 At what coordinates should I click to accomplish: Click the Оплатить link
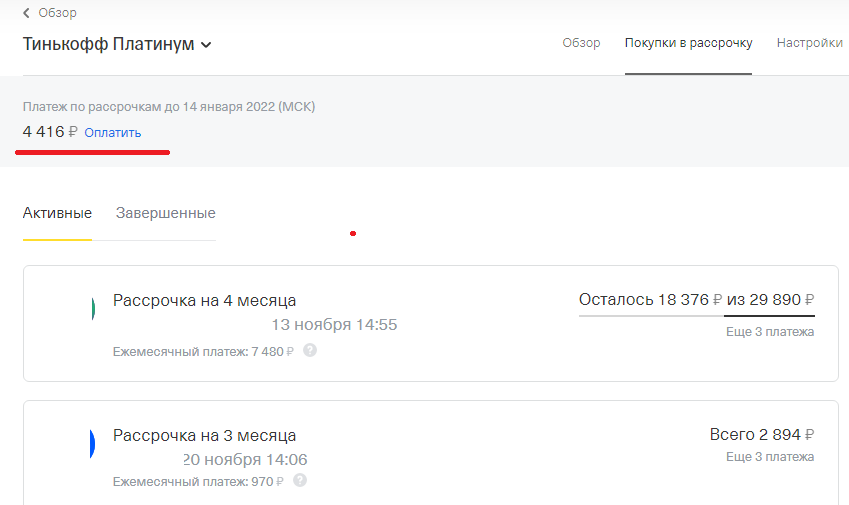(x=113, y=133)
